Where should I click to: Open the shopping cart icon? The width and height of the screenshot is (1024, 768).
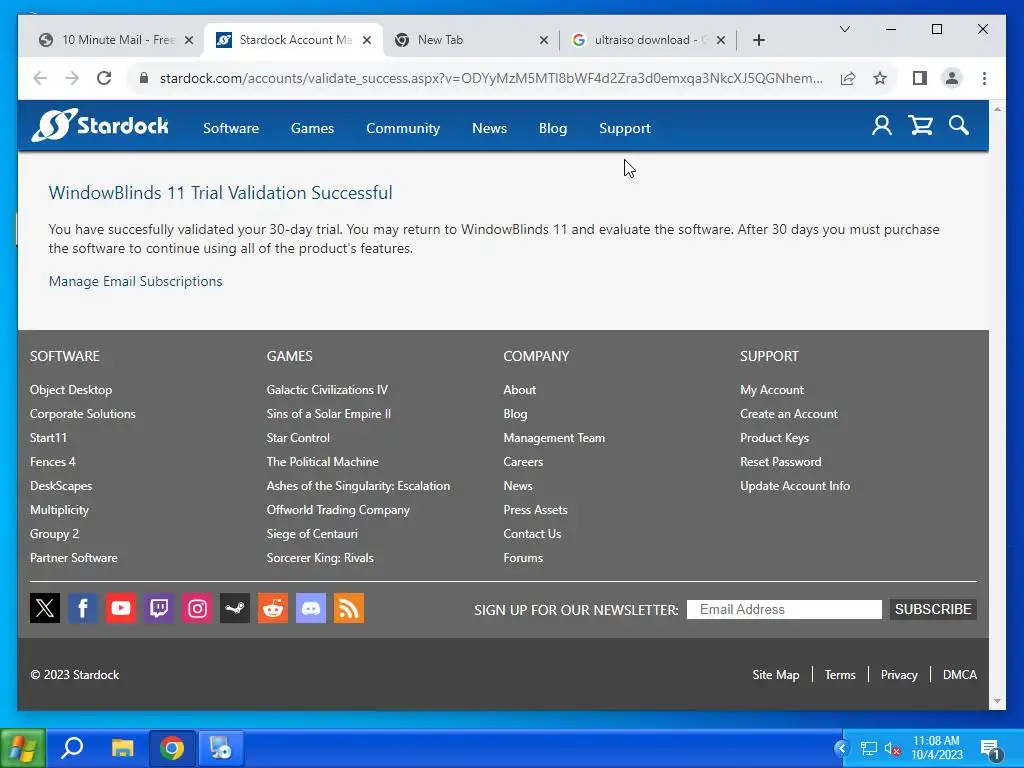pos(920,125)
